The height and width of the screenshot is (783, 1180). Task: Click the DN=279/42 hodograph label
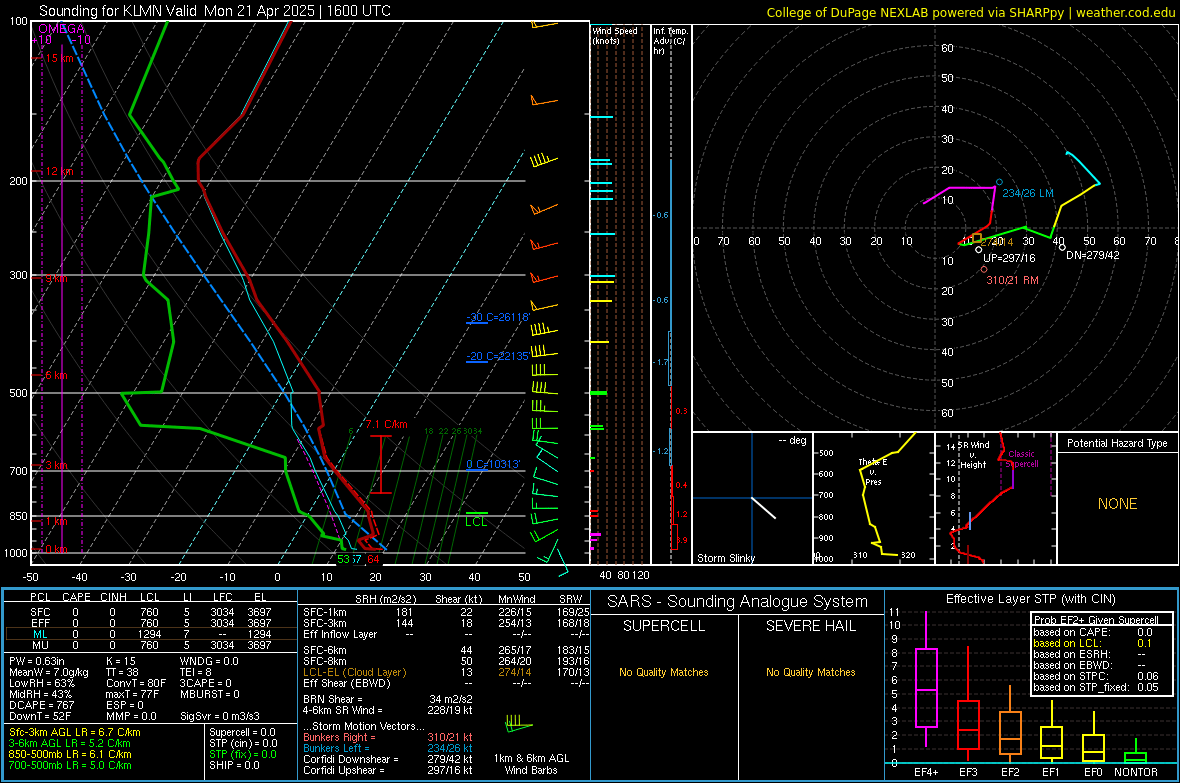coord(1093,255)
